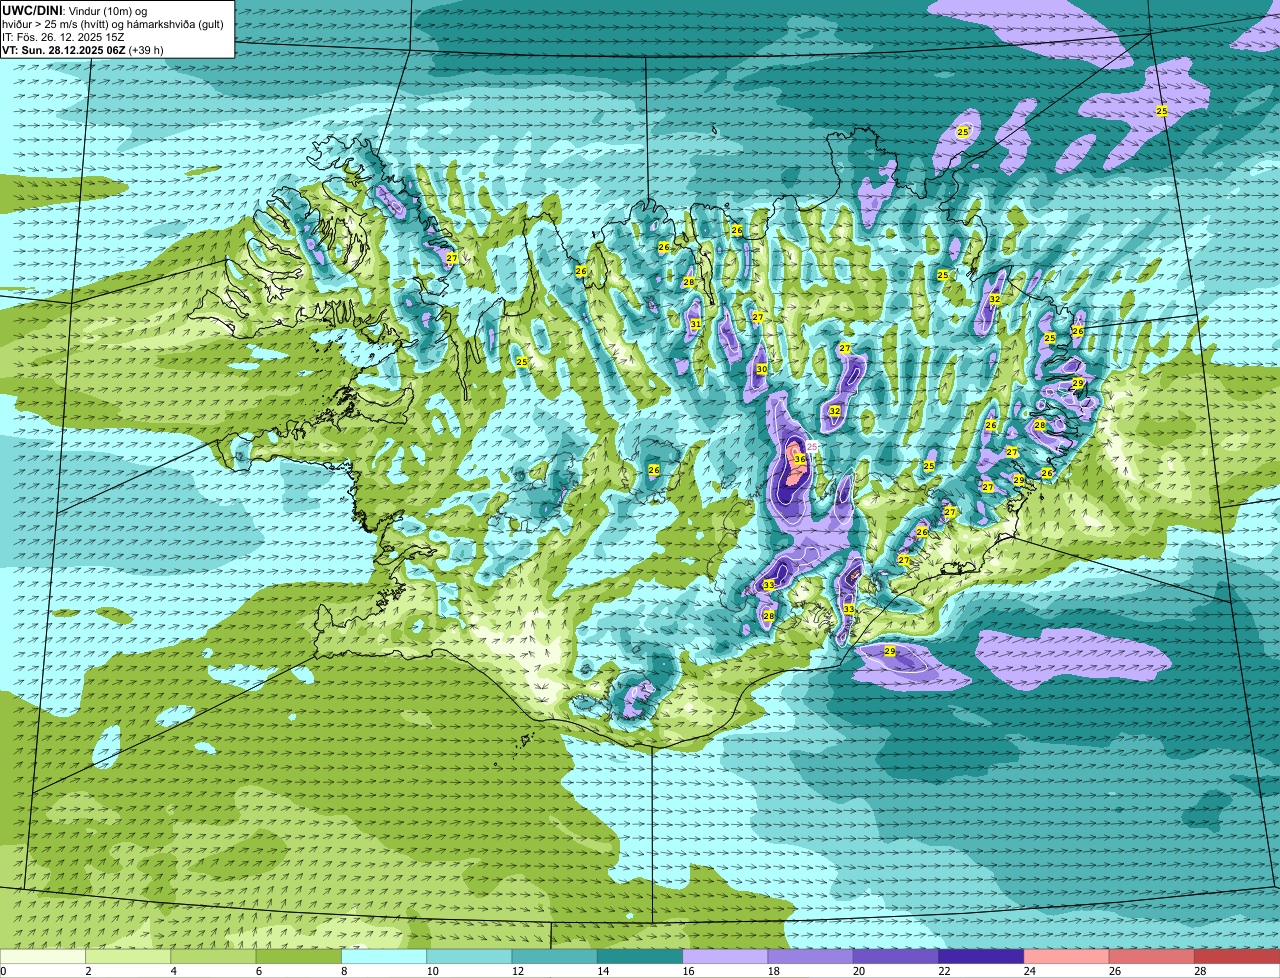Click the 26–28 m/s salmon legend segment
Image resolution: width=1280 pixels, height=978 pixels.
(1152, 956)
